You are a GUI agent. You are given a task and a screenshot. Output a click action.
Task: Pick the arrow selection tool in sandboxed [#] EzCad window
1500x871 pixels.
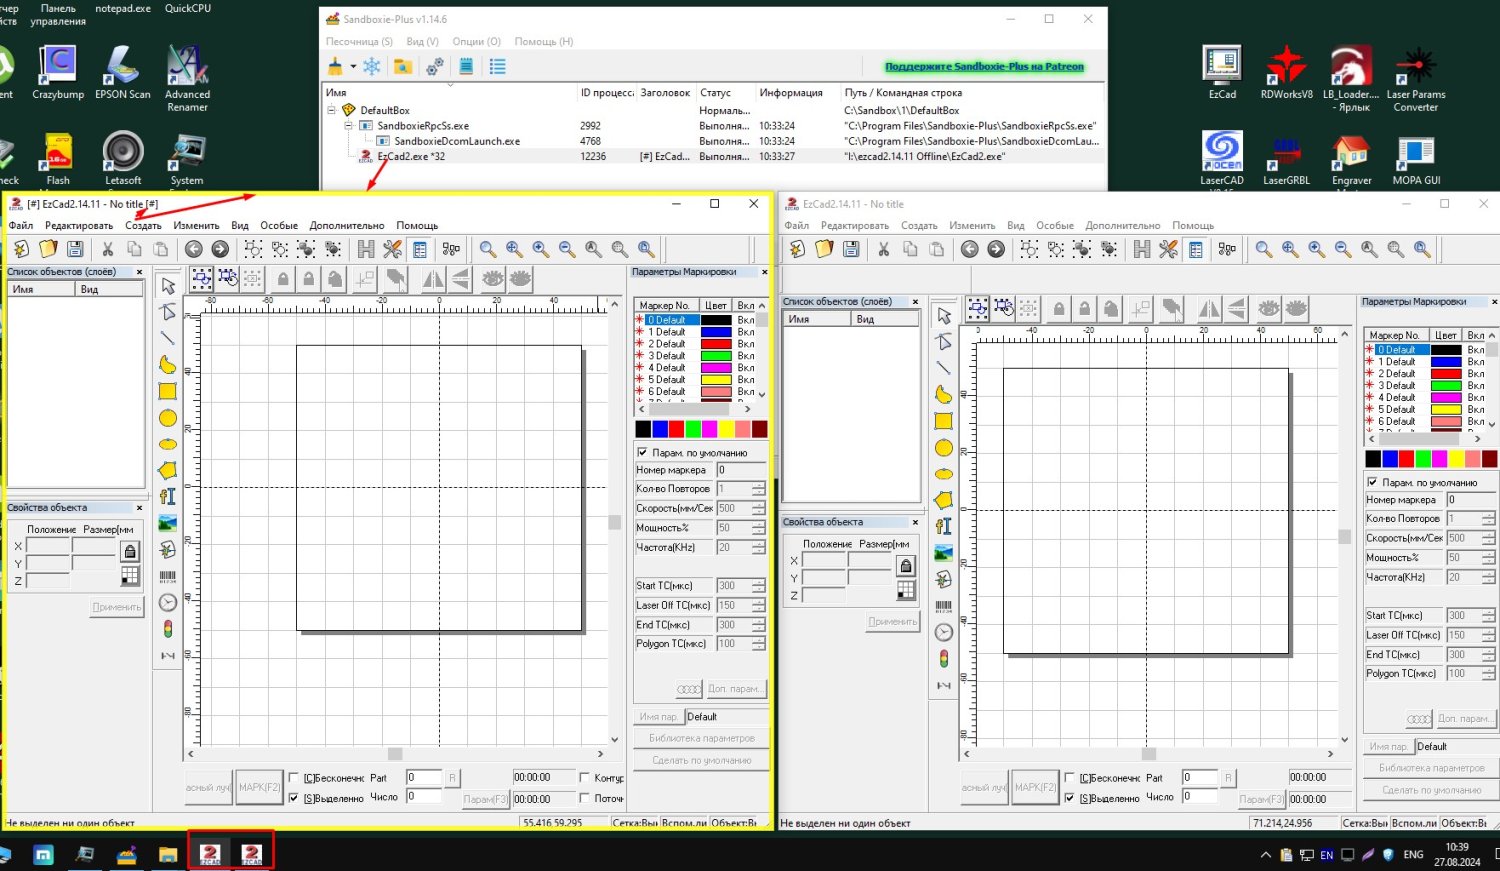pos(168,286)
